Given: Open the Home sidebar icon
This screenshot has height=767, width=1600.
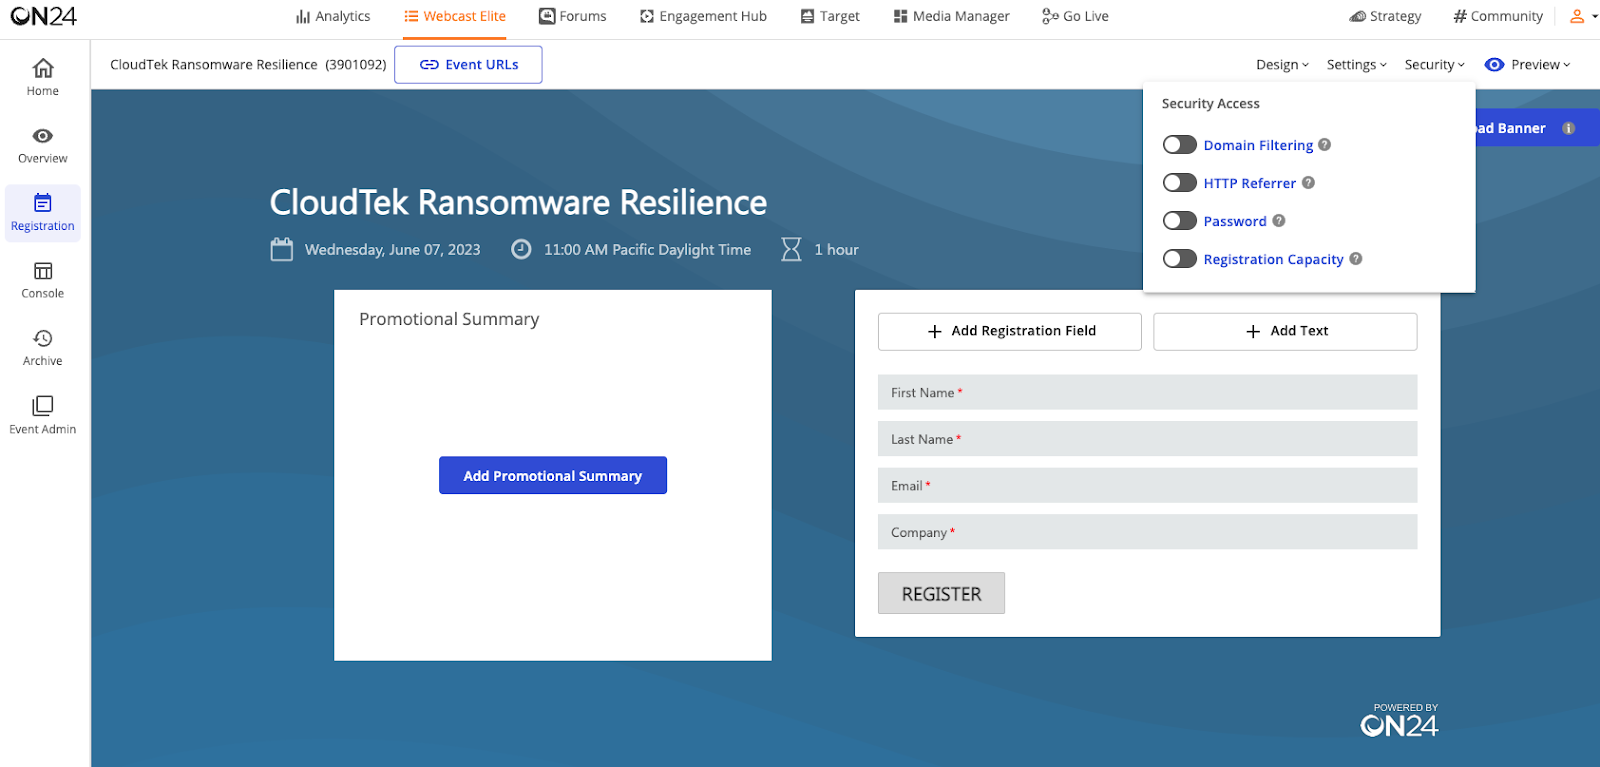Looking at the screenshot, I should click(x=43, y=77).
